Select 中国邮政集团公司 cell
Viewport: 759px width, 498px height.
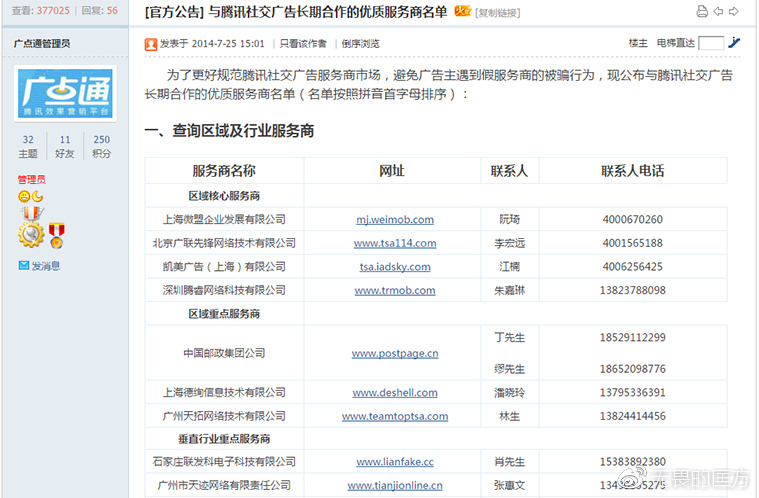point(224,353)
